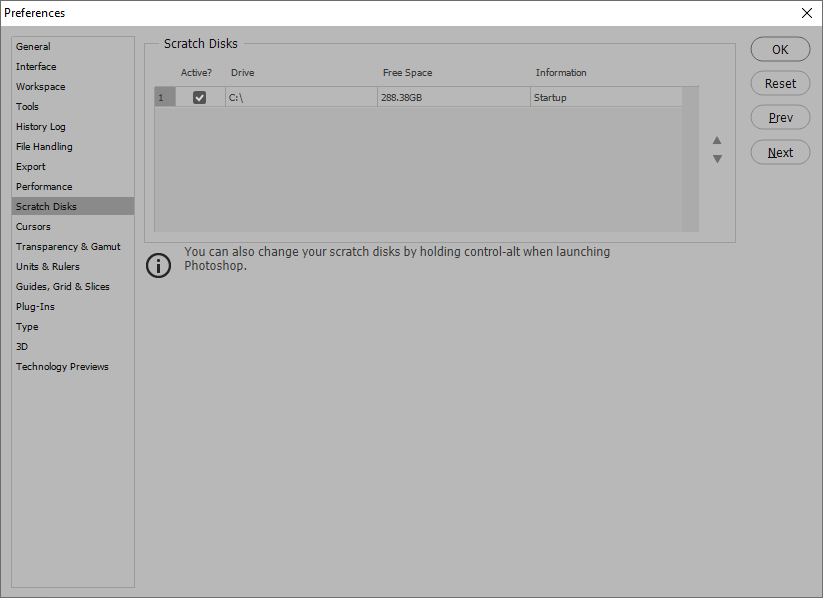Click the Startup information cell

pos(606,97)
